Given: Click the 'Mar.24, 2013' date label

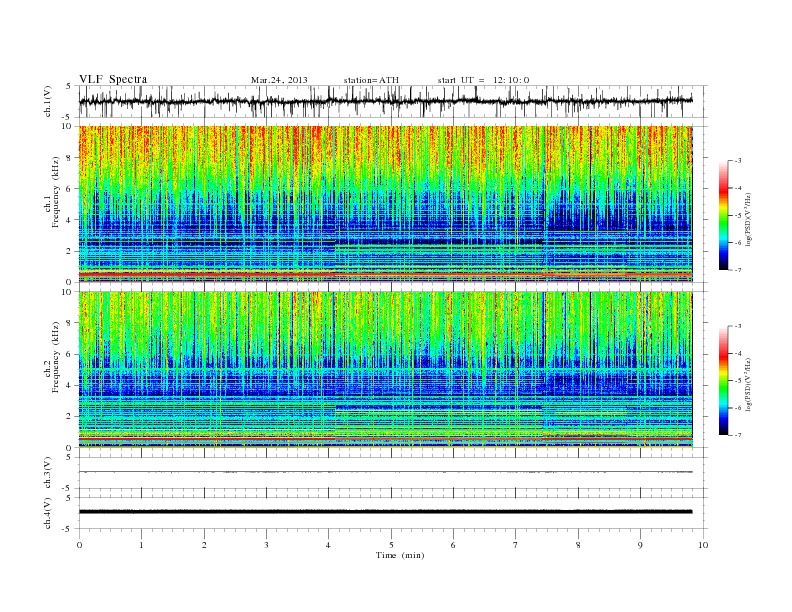Looking at the screenshot, I should pyautogui.click(x=279, y=80).
